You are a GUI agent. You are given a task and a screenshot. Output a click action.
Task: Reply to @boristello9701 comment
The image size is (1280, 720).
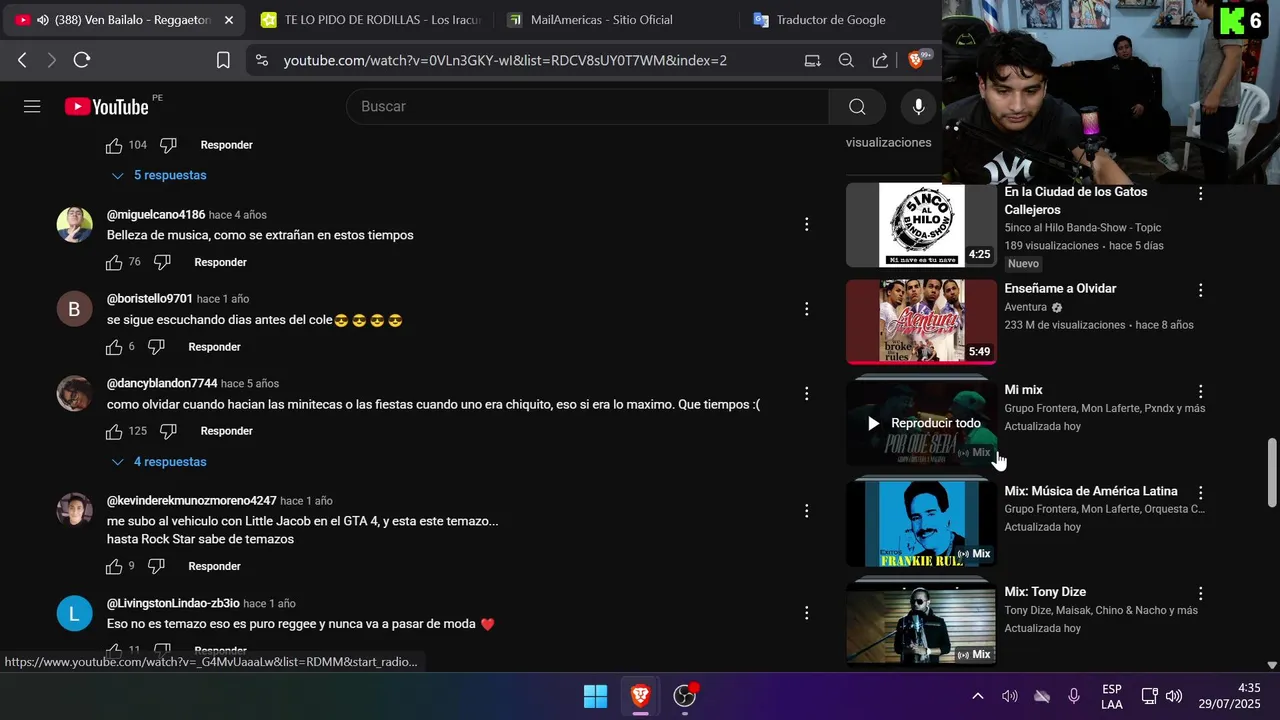coord(214,347)
